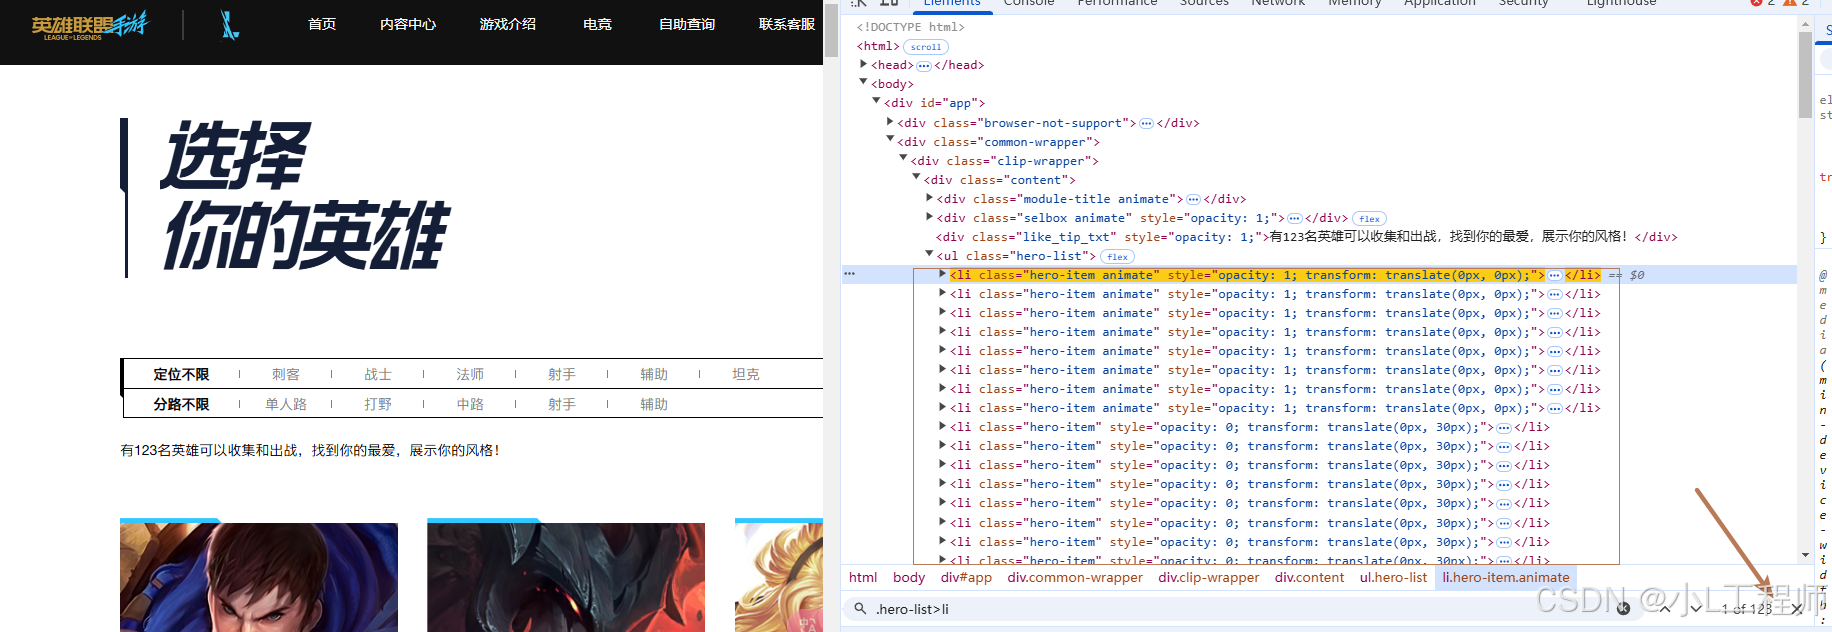Click the blue L icon beside the logo
The width and height of the screenshot is (1832, 632).
pos(229,25)
